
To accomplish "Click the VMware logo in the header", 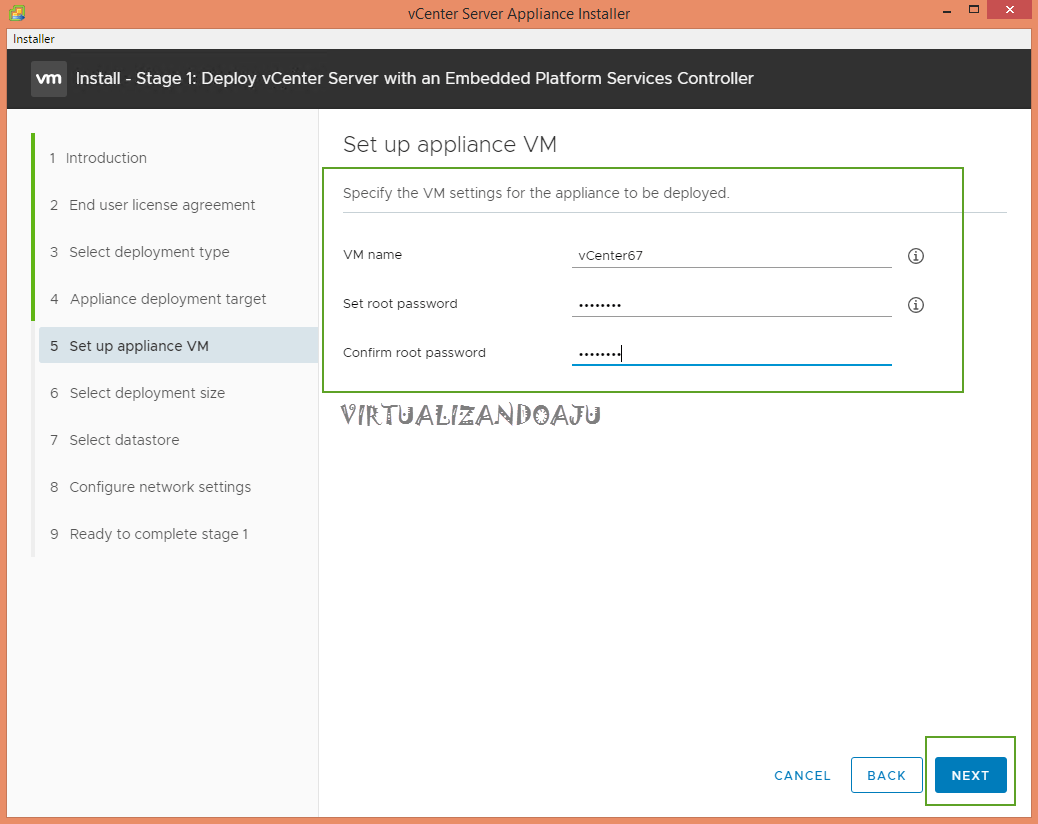I will coord(49,78).
